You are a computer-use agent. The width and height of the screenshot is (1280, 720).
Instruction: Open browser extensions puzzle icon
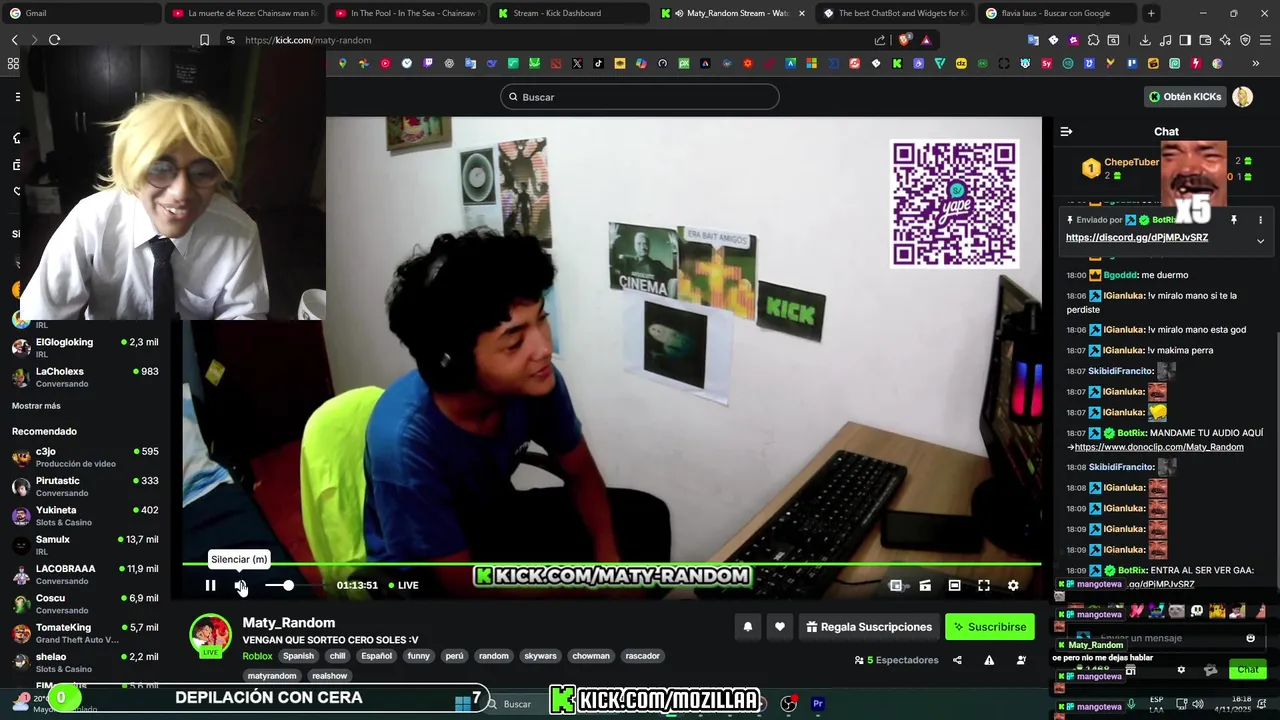[x=1093, y=40]
